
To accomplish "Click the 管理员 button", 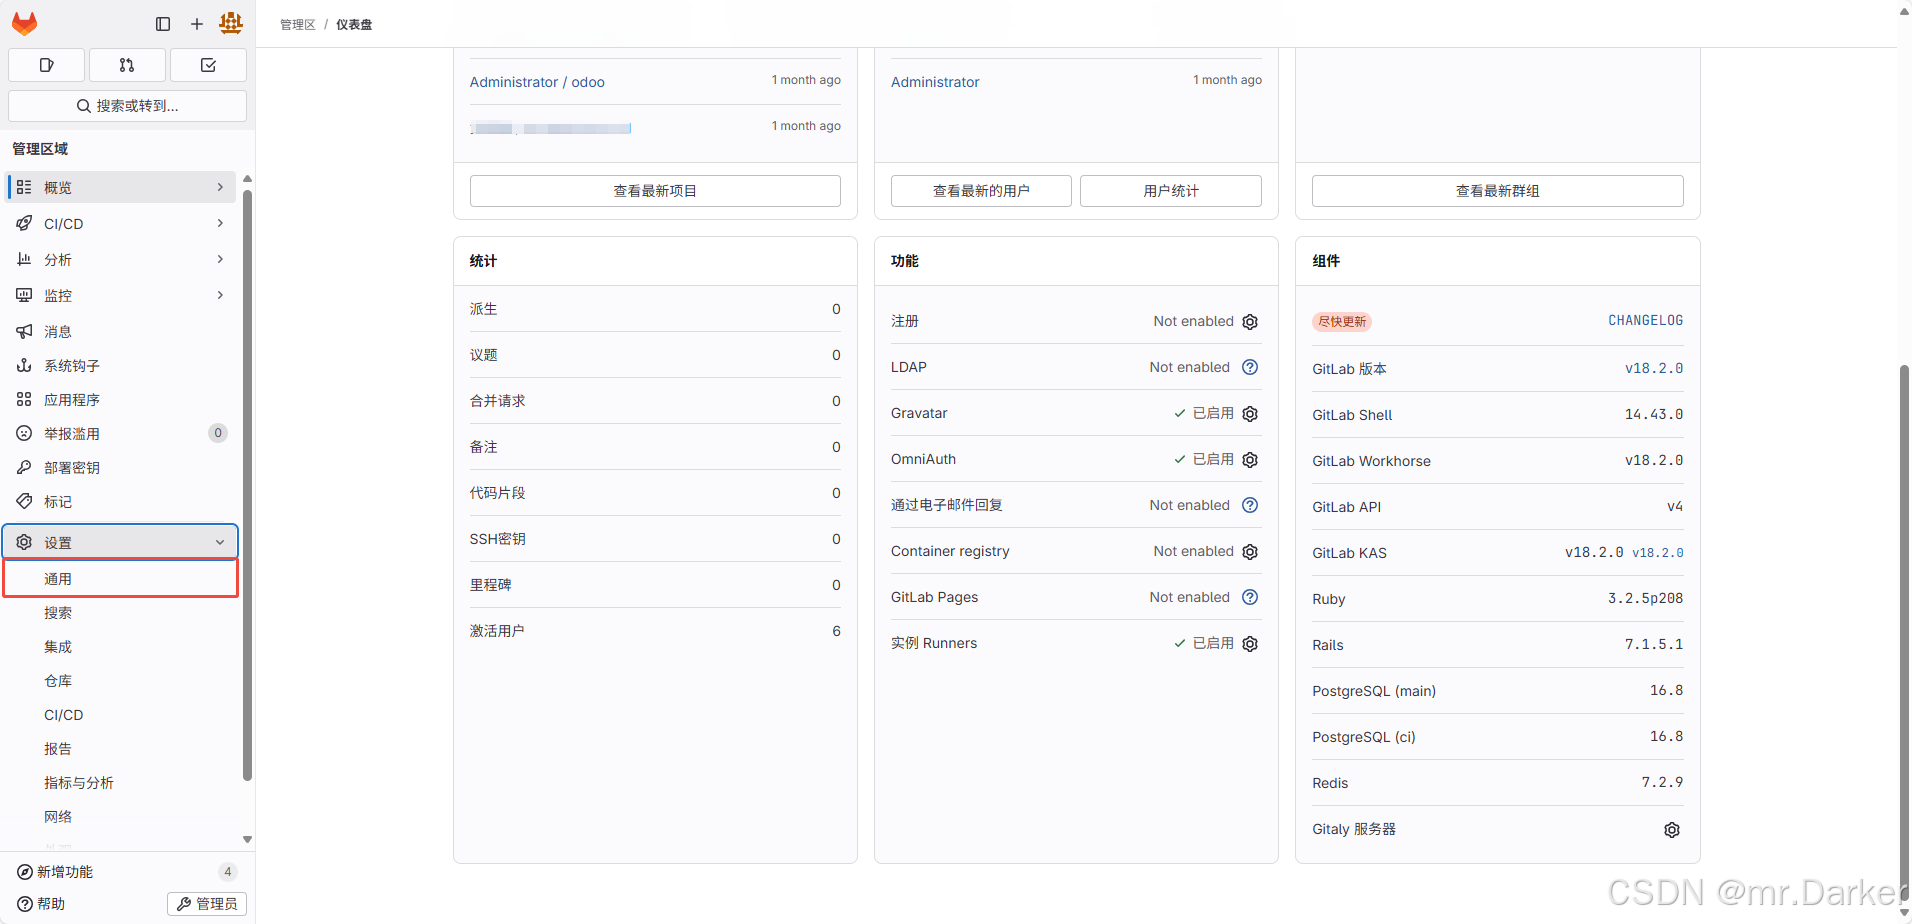I will (x=207, y=904).
